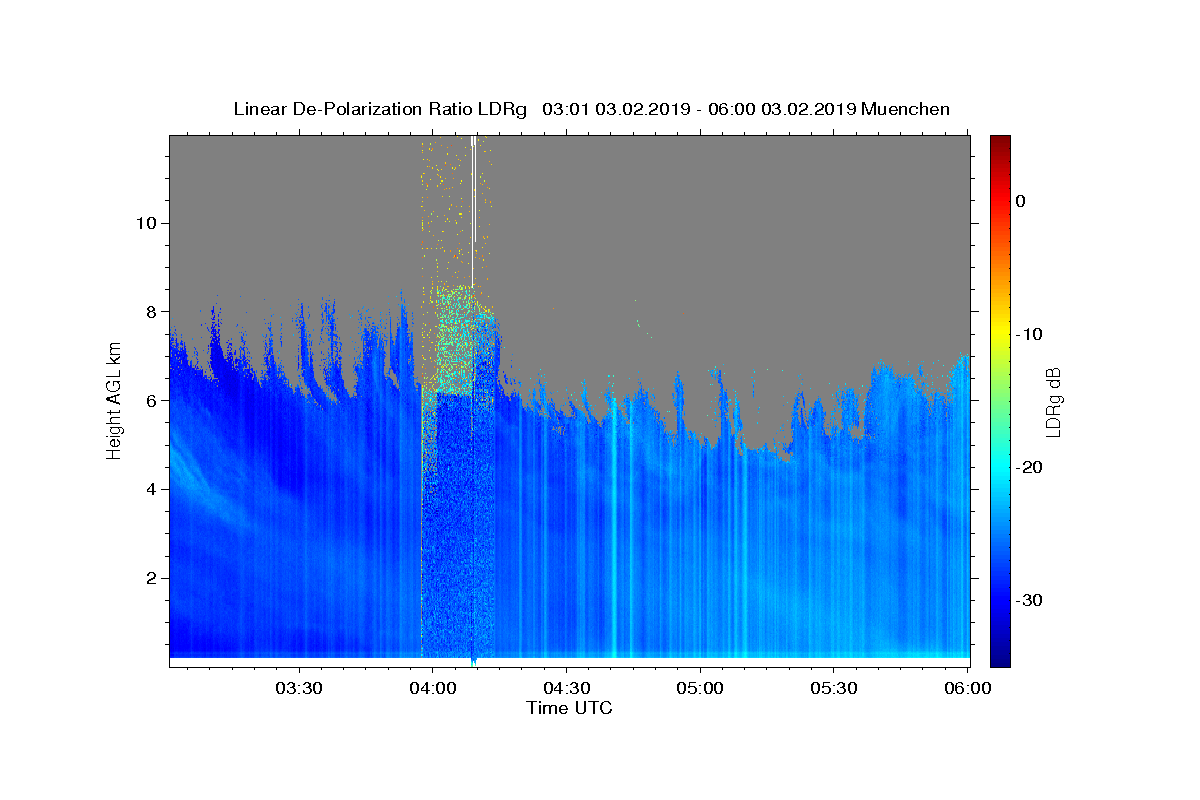Click the plot title 'Linear De-Polarization Ratio LDRg'

[380, 109]
